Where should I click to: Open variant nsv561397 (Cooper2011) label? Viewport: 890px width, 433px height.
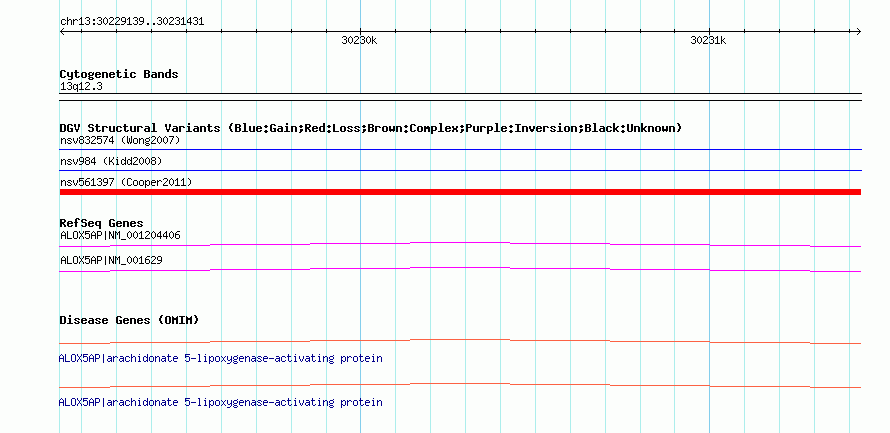[126, 182]
